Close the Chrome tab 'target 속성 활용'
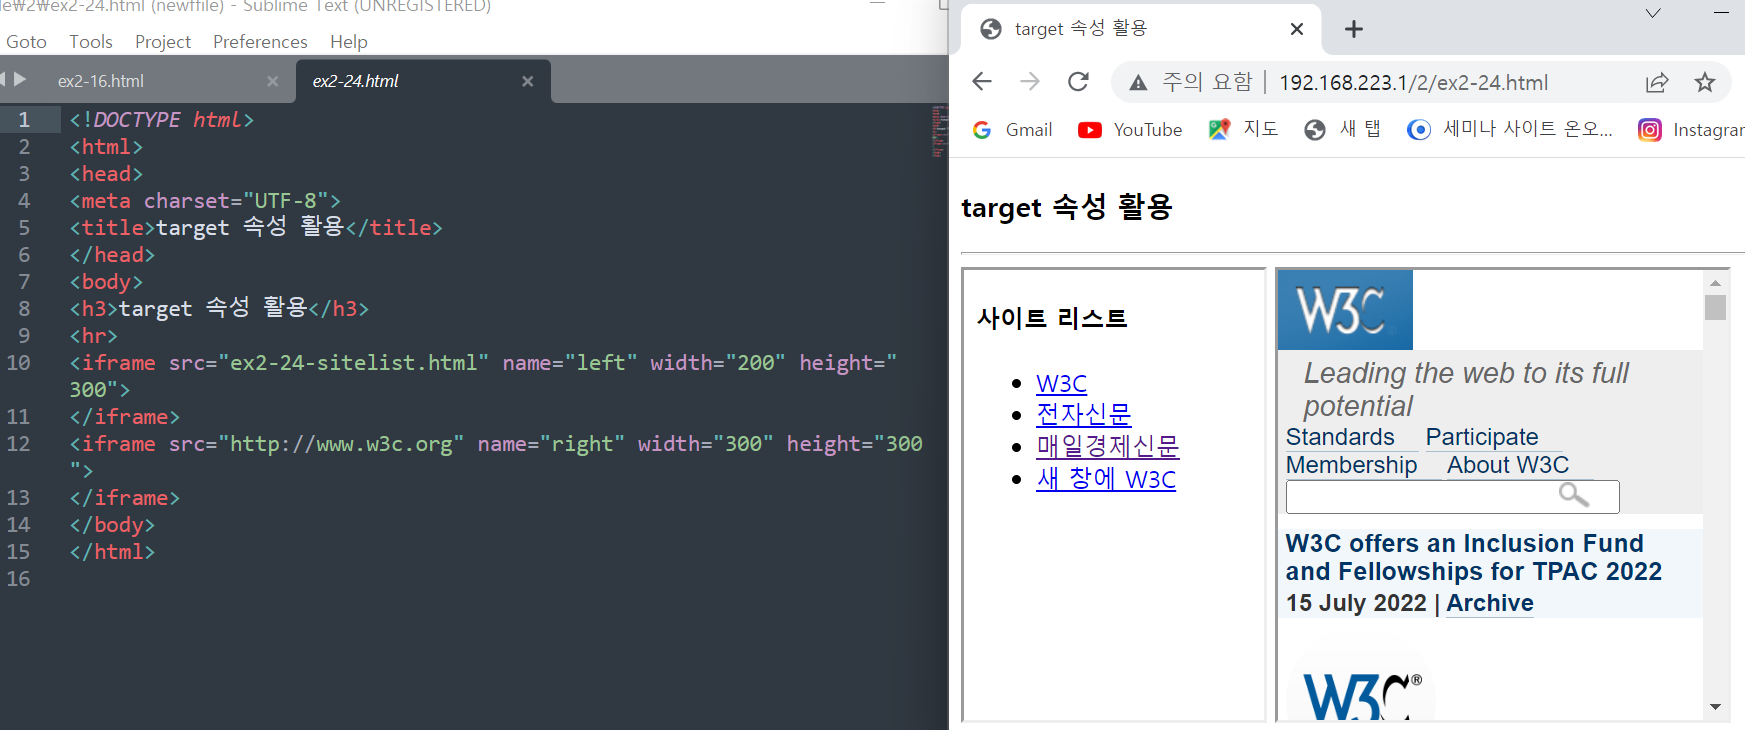 click(1297, 29)
